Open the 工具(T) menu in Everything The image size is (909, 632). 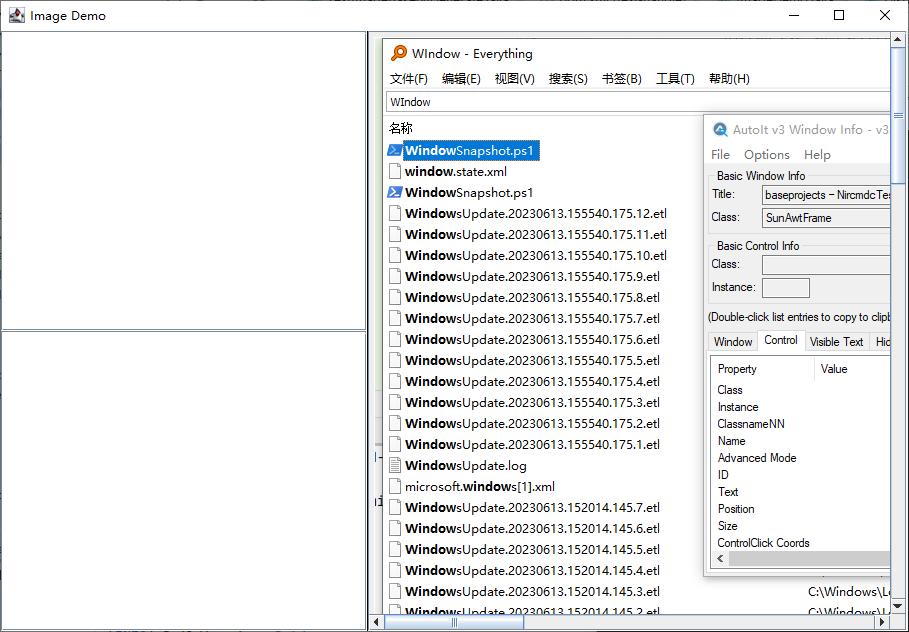(675, 78)
